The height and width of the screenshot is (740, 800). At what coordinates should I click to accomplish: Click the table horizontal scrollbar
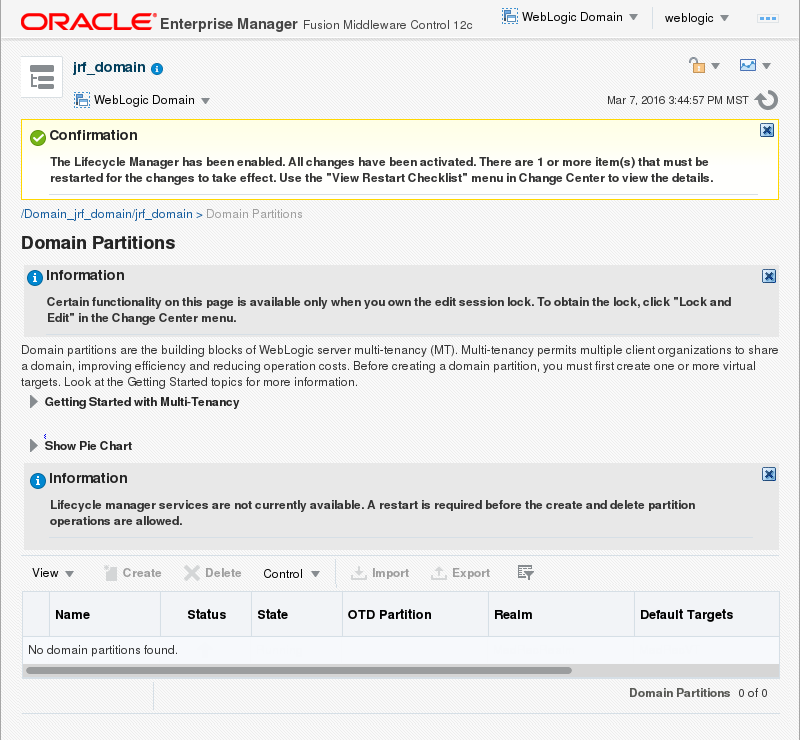(x=299, y=671)
